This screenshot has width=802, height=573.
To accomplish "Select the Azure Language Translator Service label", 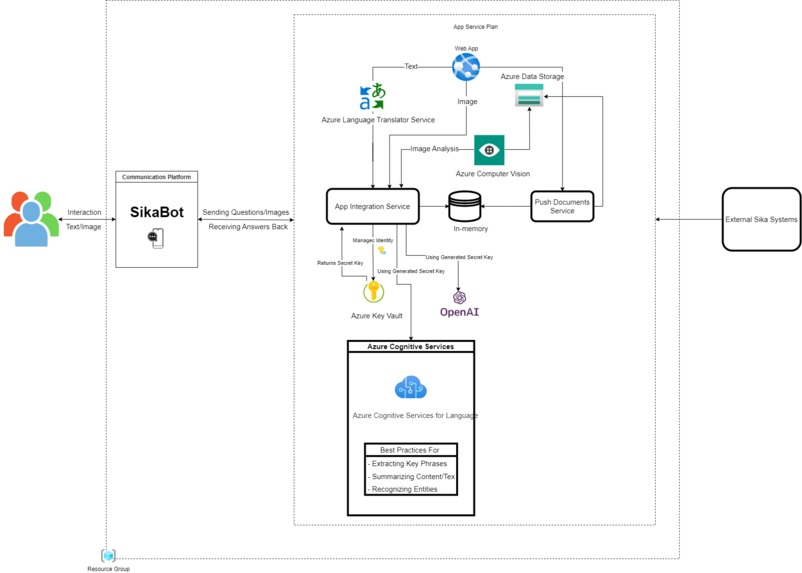I will pyautogui.click(x=378, y=120).
